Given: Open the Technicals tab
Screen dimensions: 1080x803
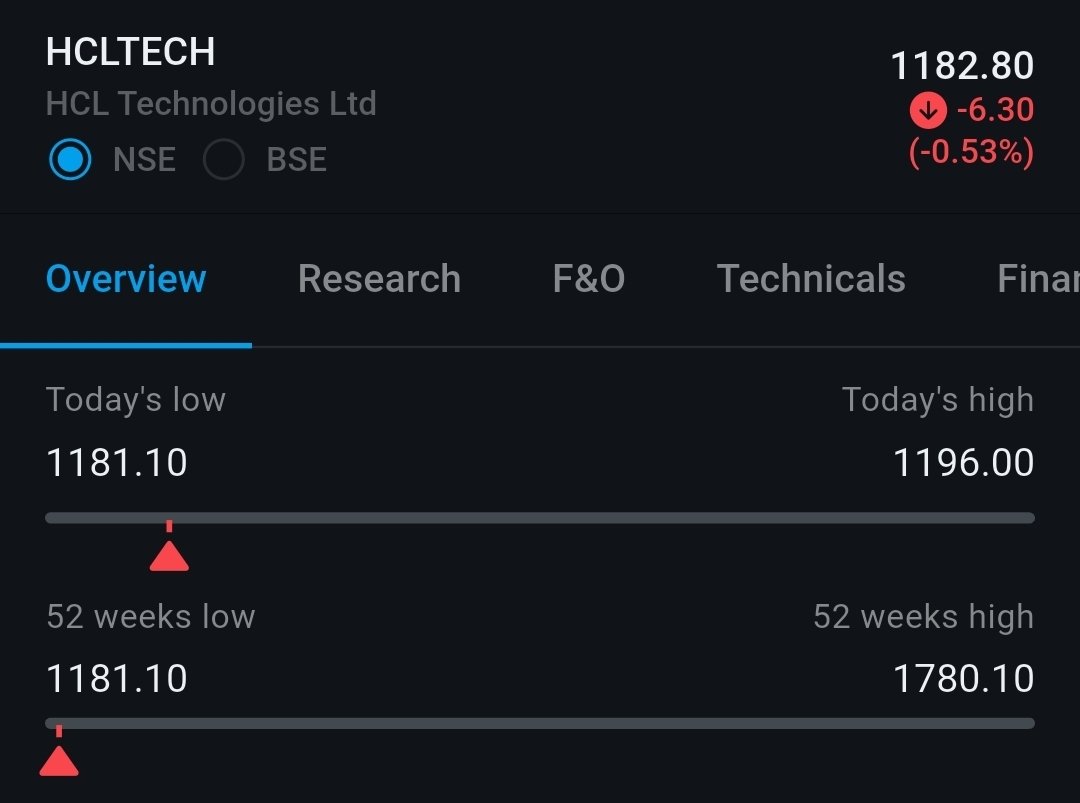Looking at the screenshot, I should (811, 279).
